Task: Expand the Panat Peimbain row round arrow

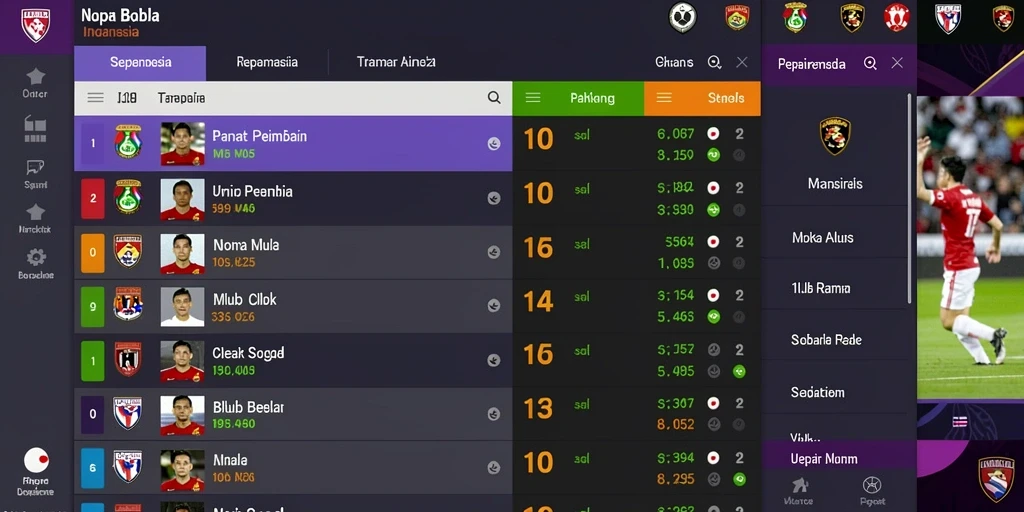Action: point(494,144)
